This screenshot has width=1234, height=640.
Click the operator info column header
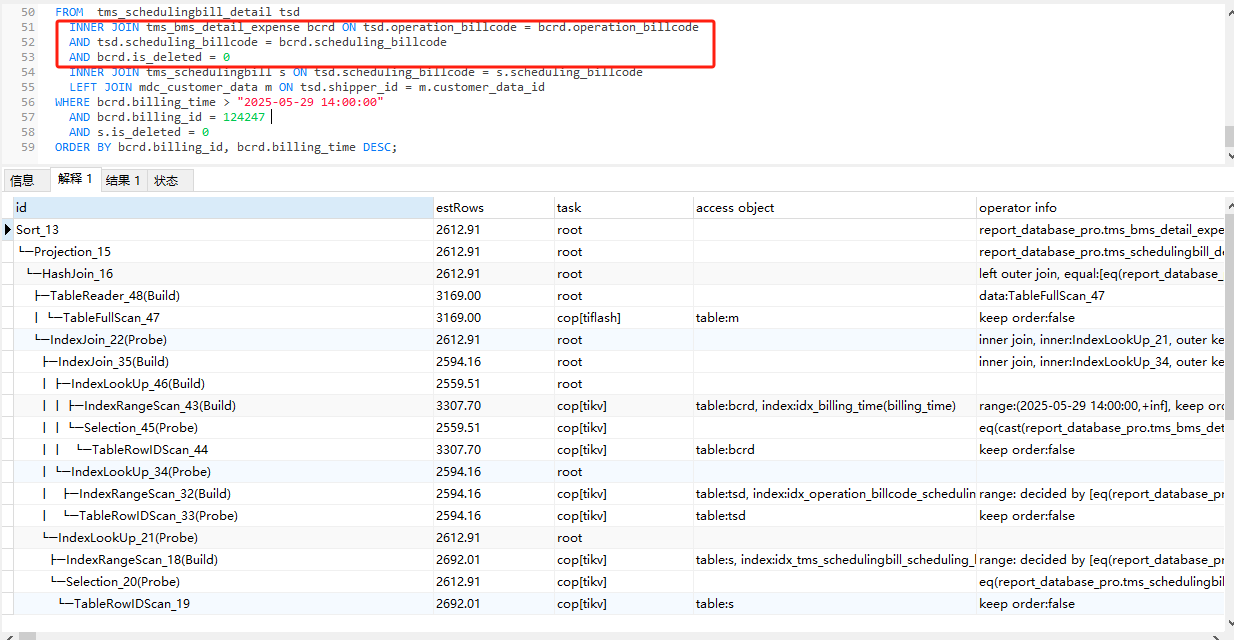pos(1017,208)
